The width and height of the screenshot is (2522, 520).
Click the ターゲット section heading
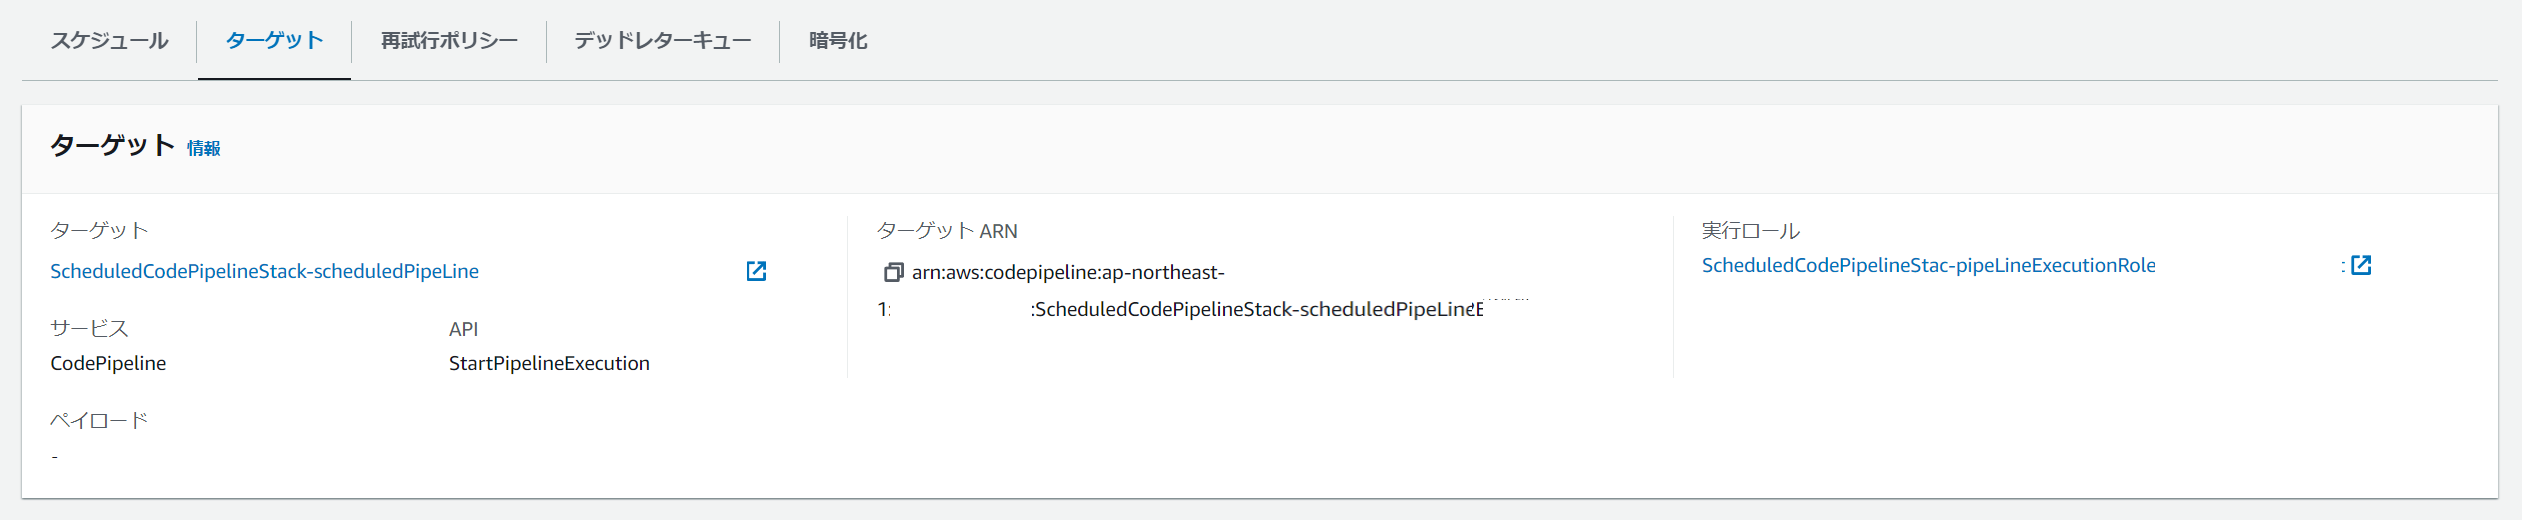112,146
